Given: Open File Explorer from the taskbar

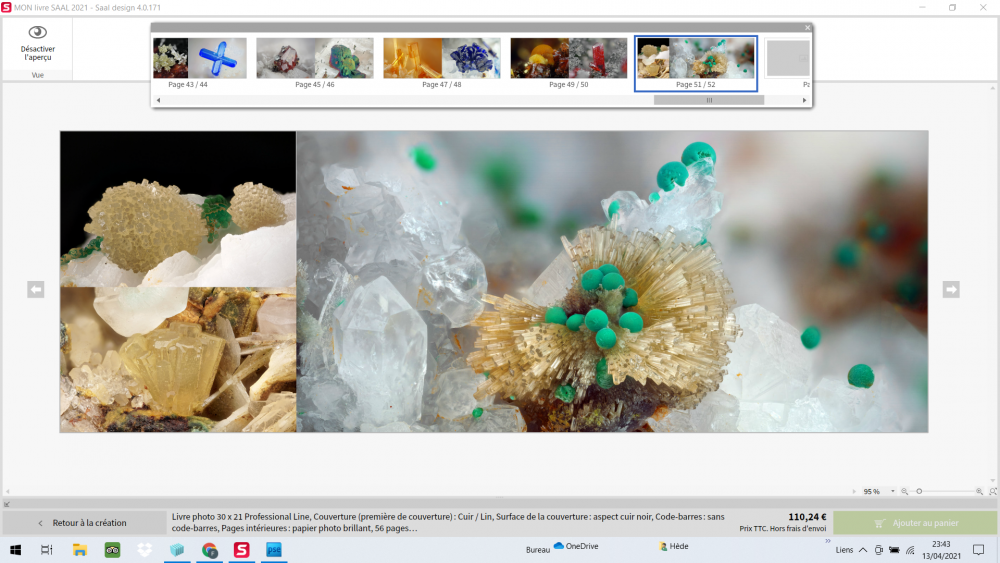Looking at the screenshot, I should [80, 550].
